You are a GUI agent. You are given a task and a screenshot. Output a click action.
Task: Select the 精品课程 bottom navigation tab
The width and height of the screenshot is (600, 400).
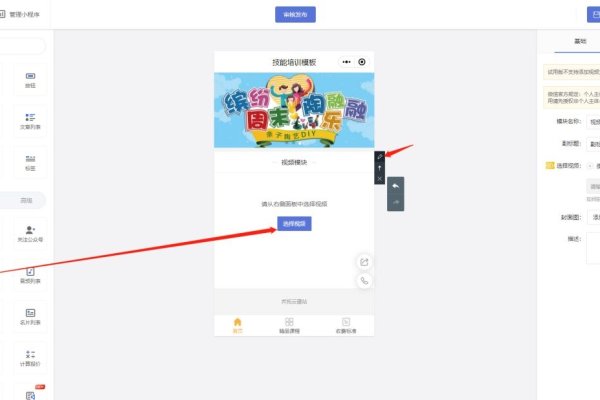(289, 325)
